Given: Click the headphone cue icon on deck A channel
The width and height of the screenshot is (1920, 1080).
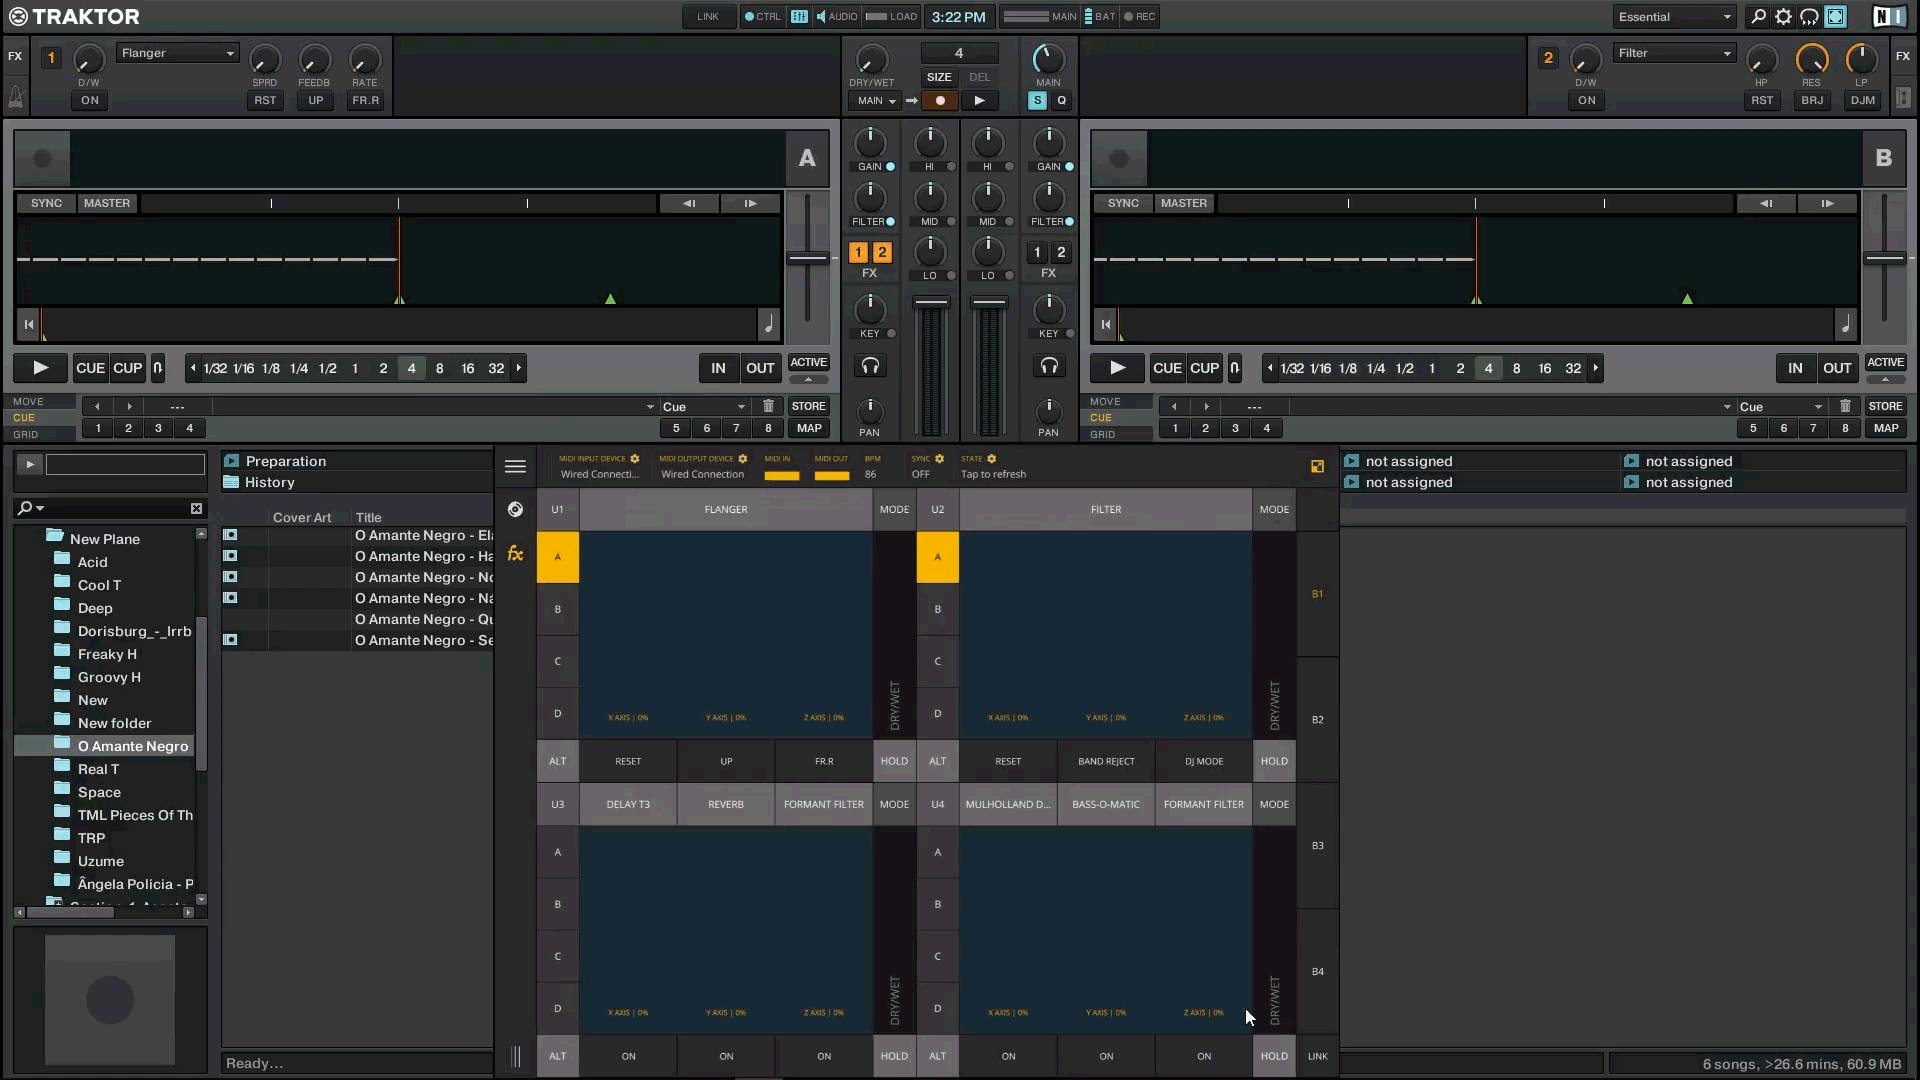Looking at the screenshot, I should 870,366.
